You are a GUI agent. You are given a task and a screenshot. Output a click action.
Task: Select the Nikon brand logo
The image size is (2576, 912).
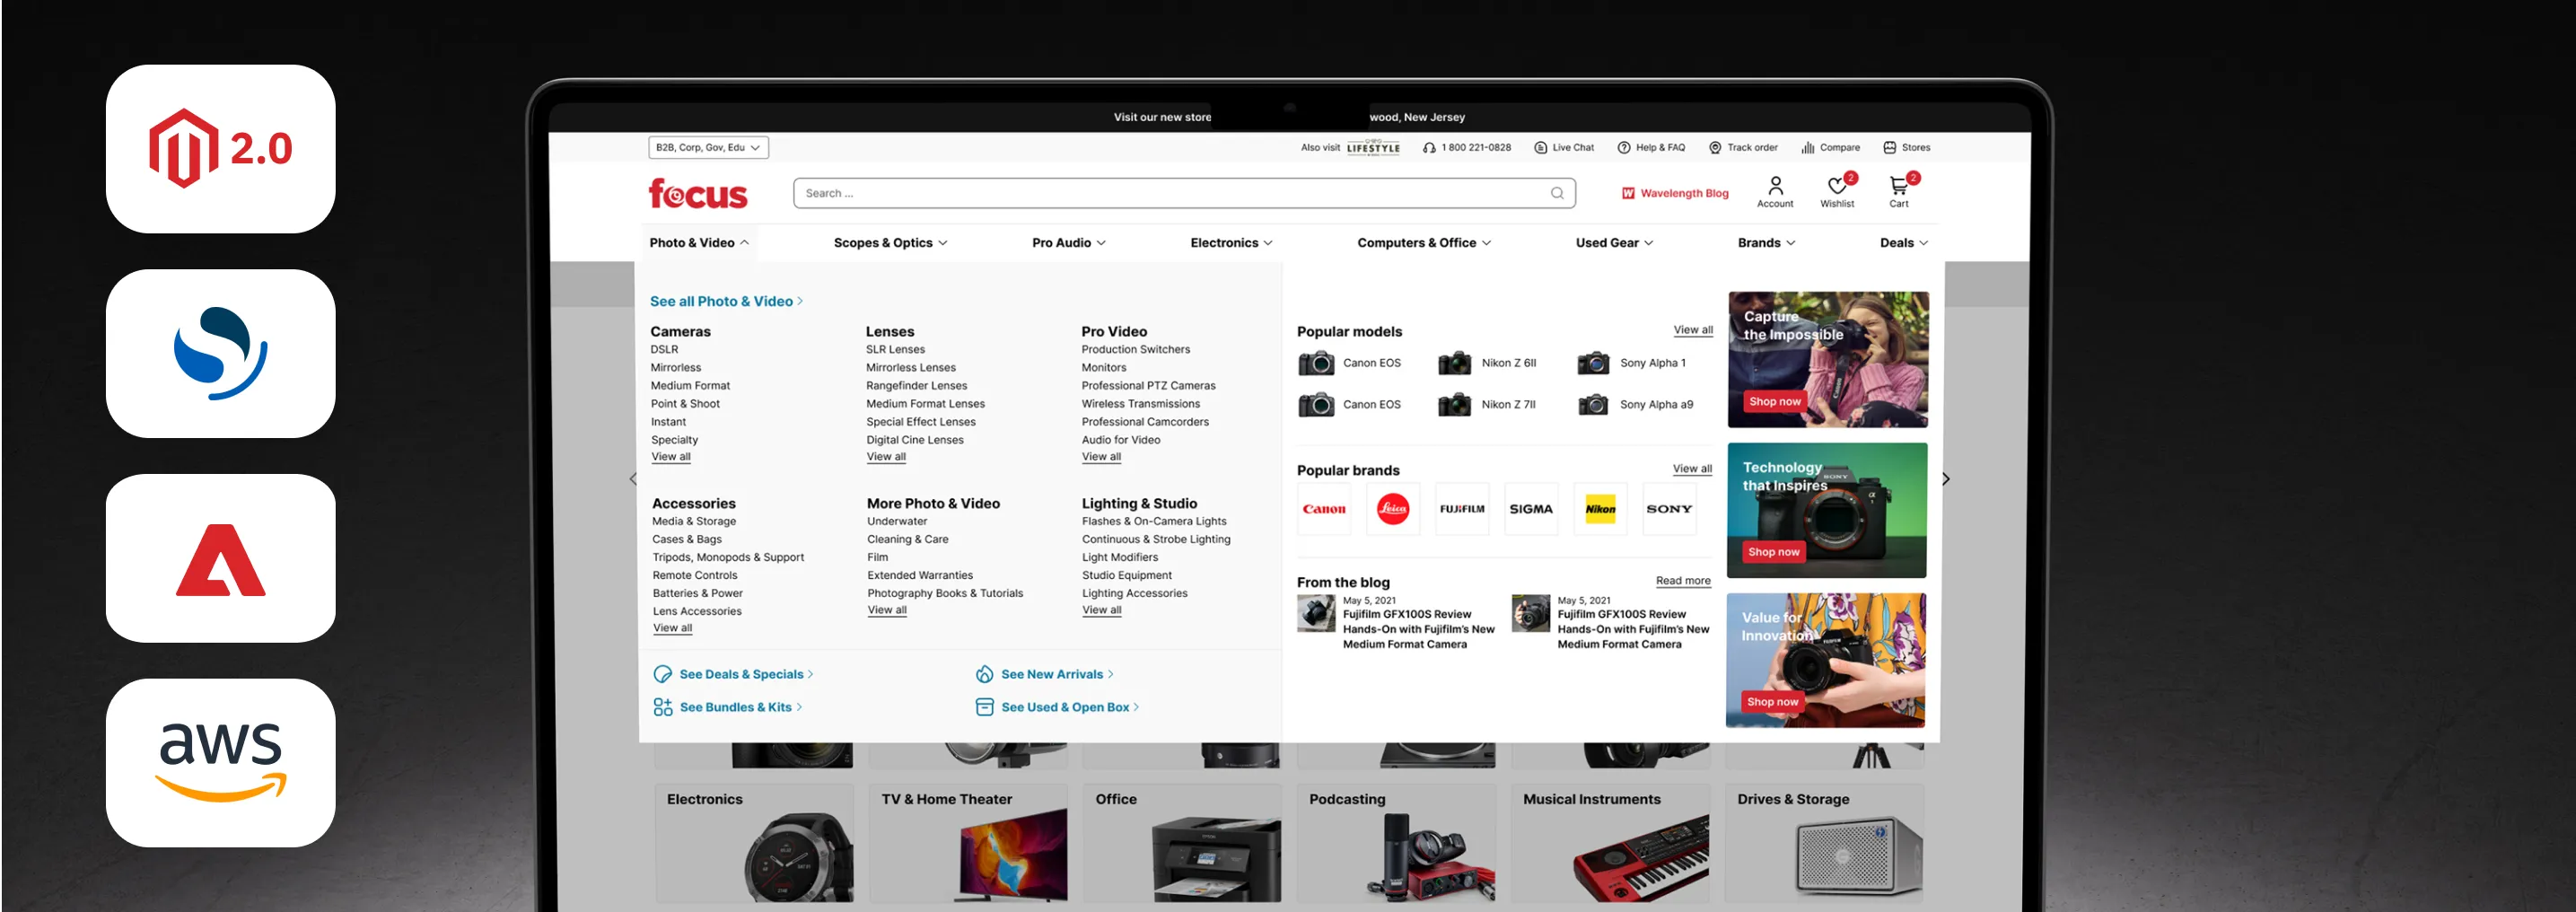tap(1600, 509)
